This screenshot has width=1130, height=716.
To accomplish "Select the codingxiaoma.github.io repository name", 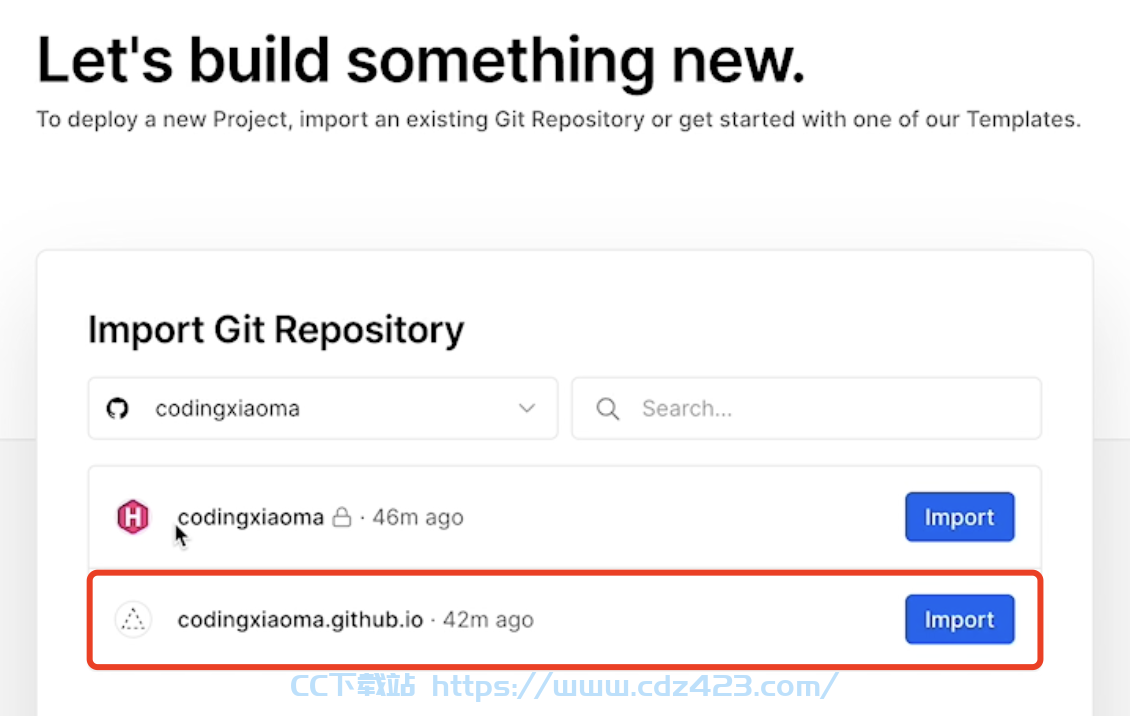I will 301,619.
